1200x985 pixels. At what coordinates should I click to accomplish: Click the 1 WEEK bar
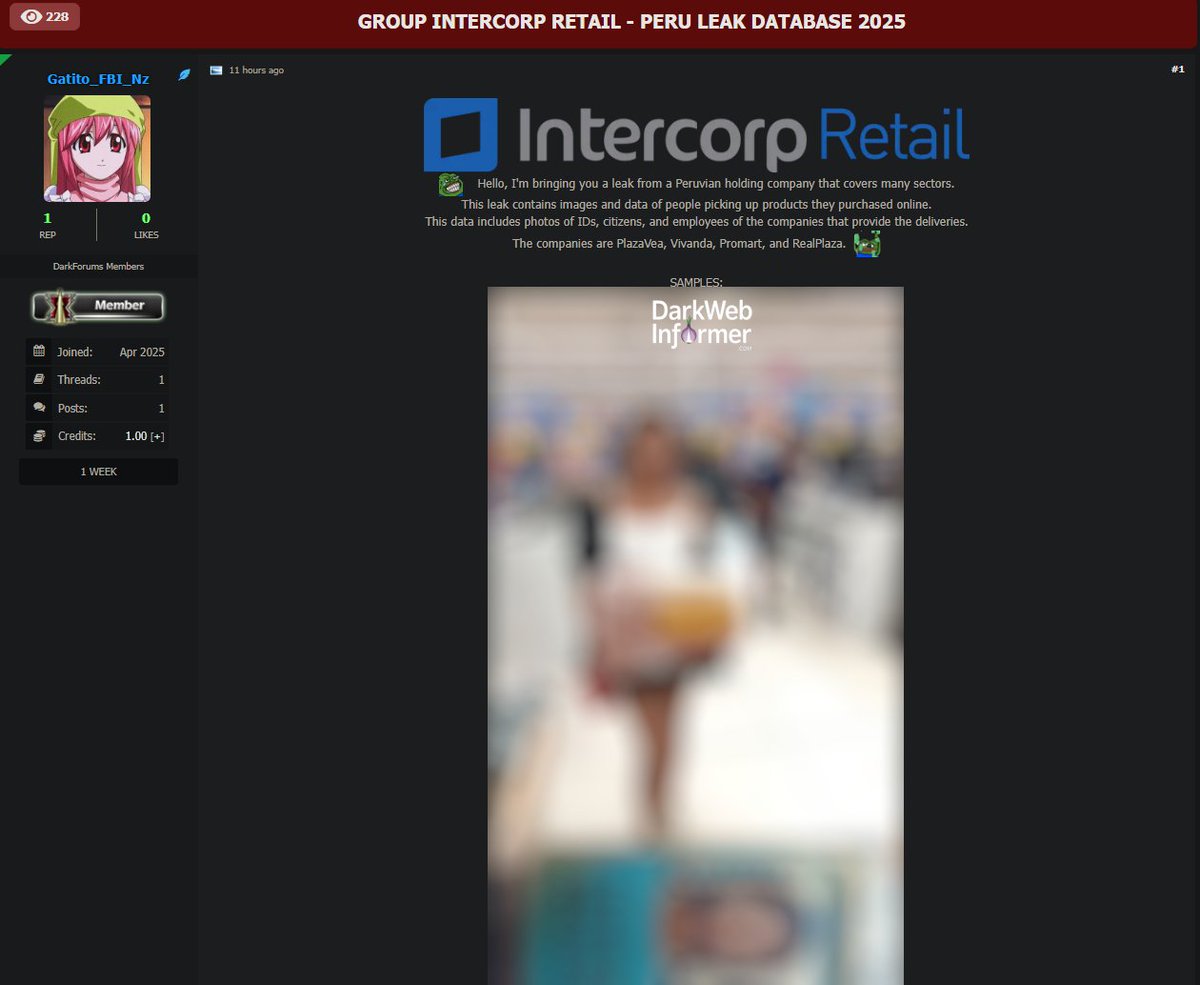click(x=99, y=471)
